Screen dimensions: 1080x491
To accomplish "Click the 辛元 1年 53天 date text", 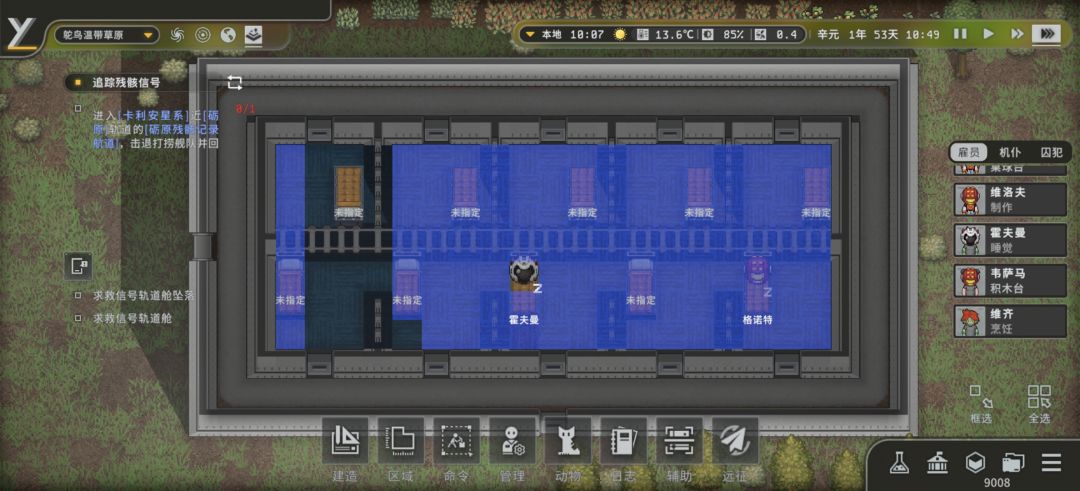I will tap(858, 34).
